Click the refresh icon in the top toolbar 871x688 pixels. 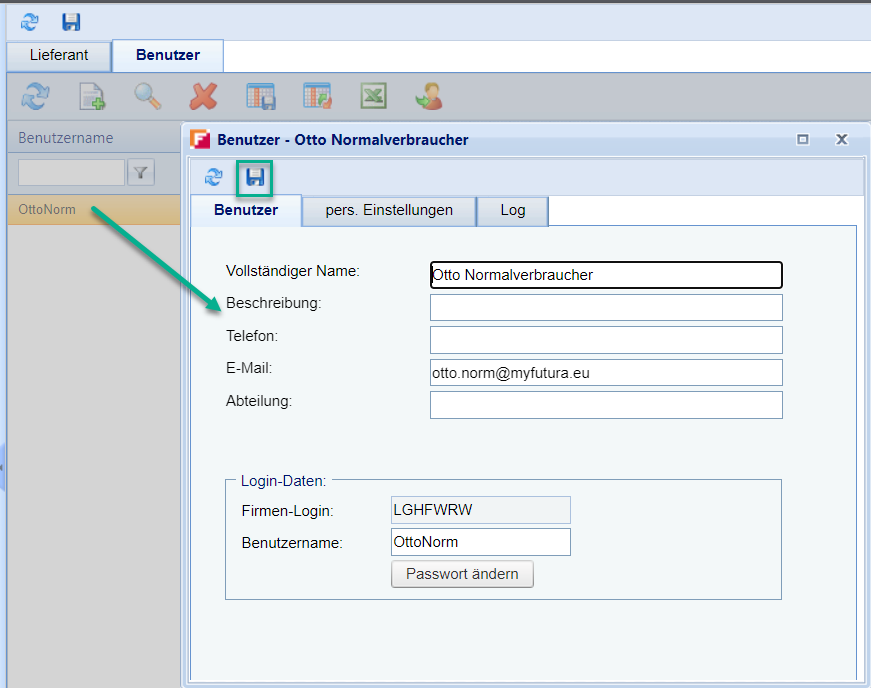30,22
